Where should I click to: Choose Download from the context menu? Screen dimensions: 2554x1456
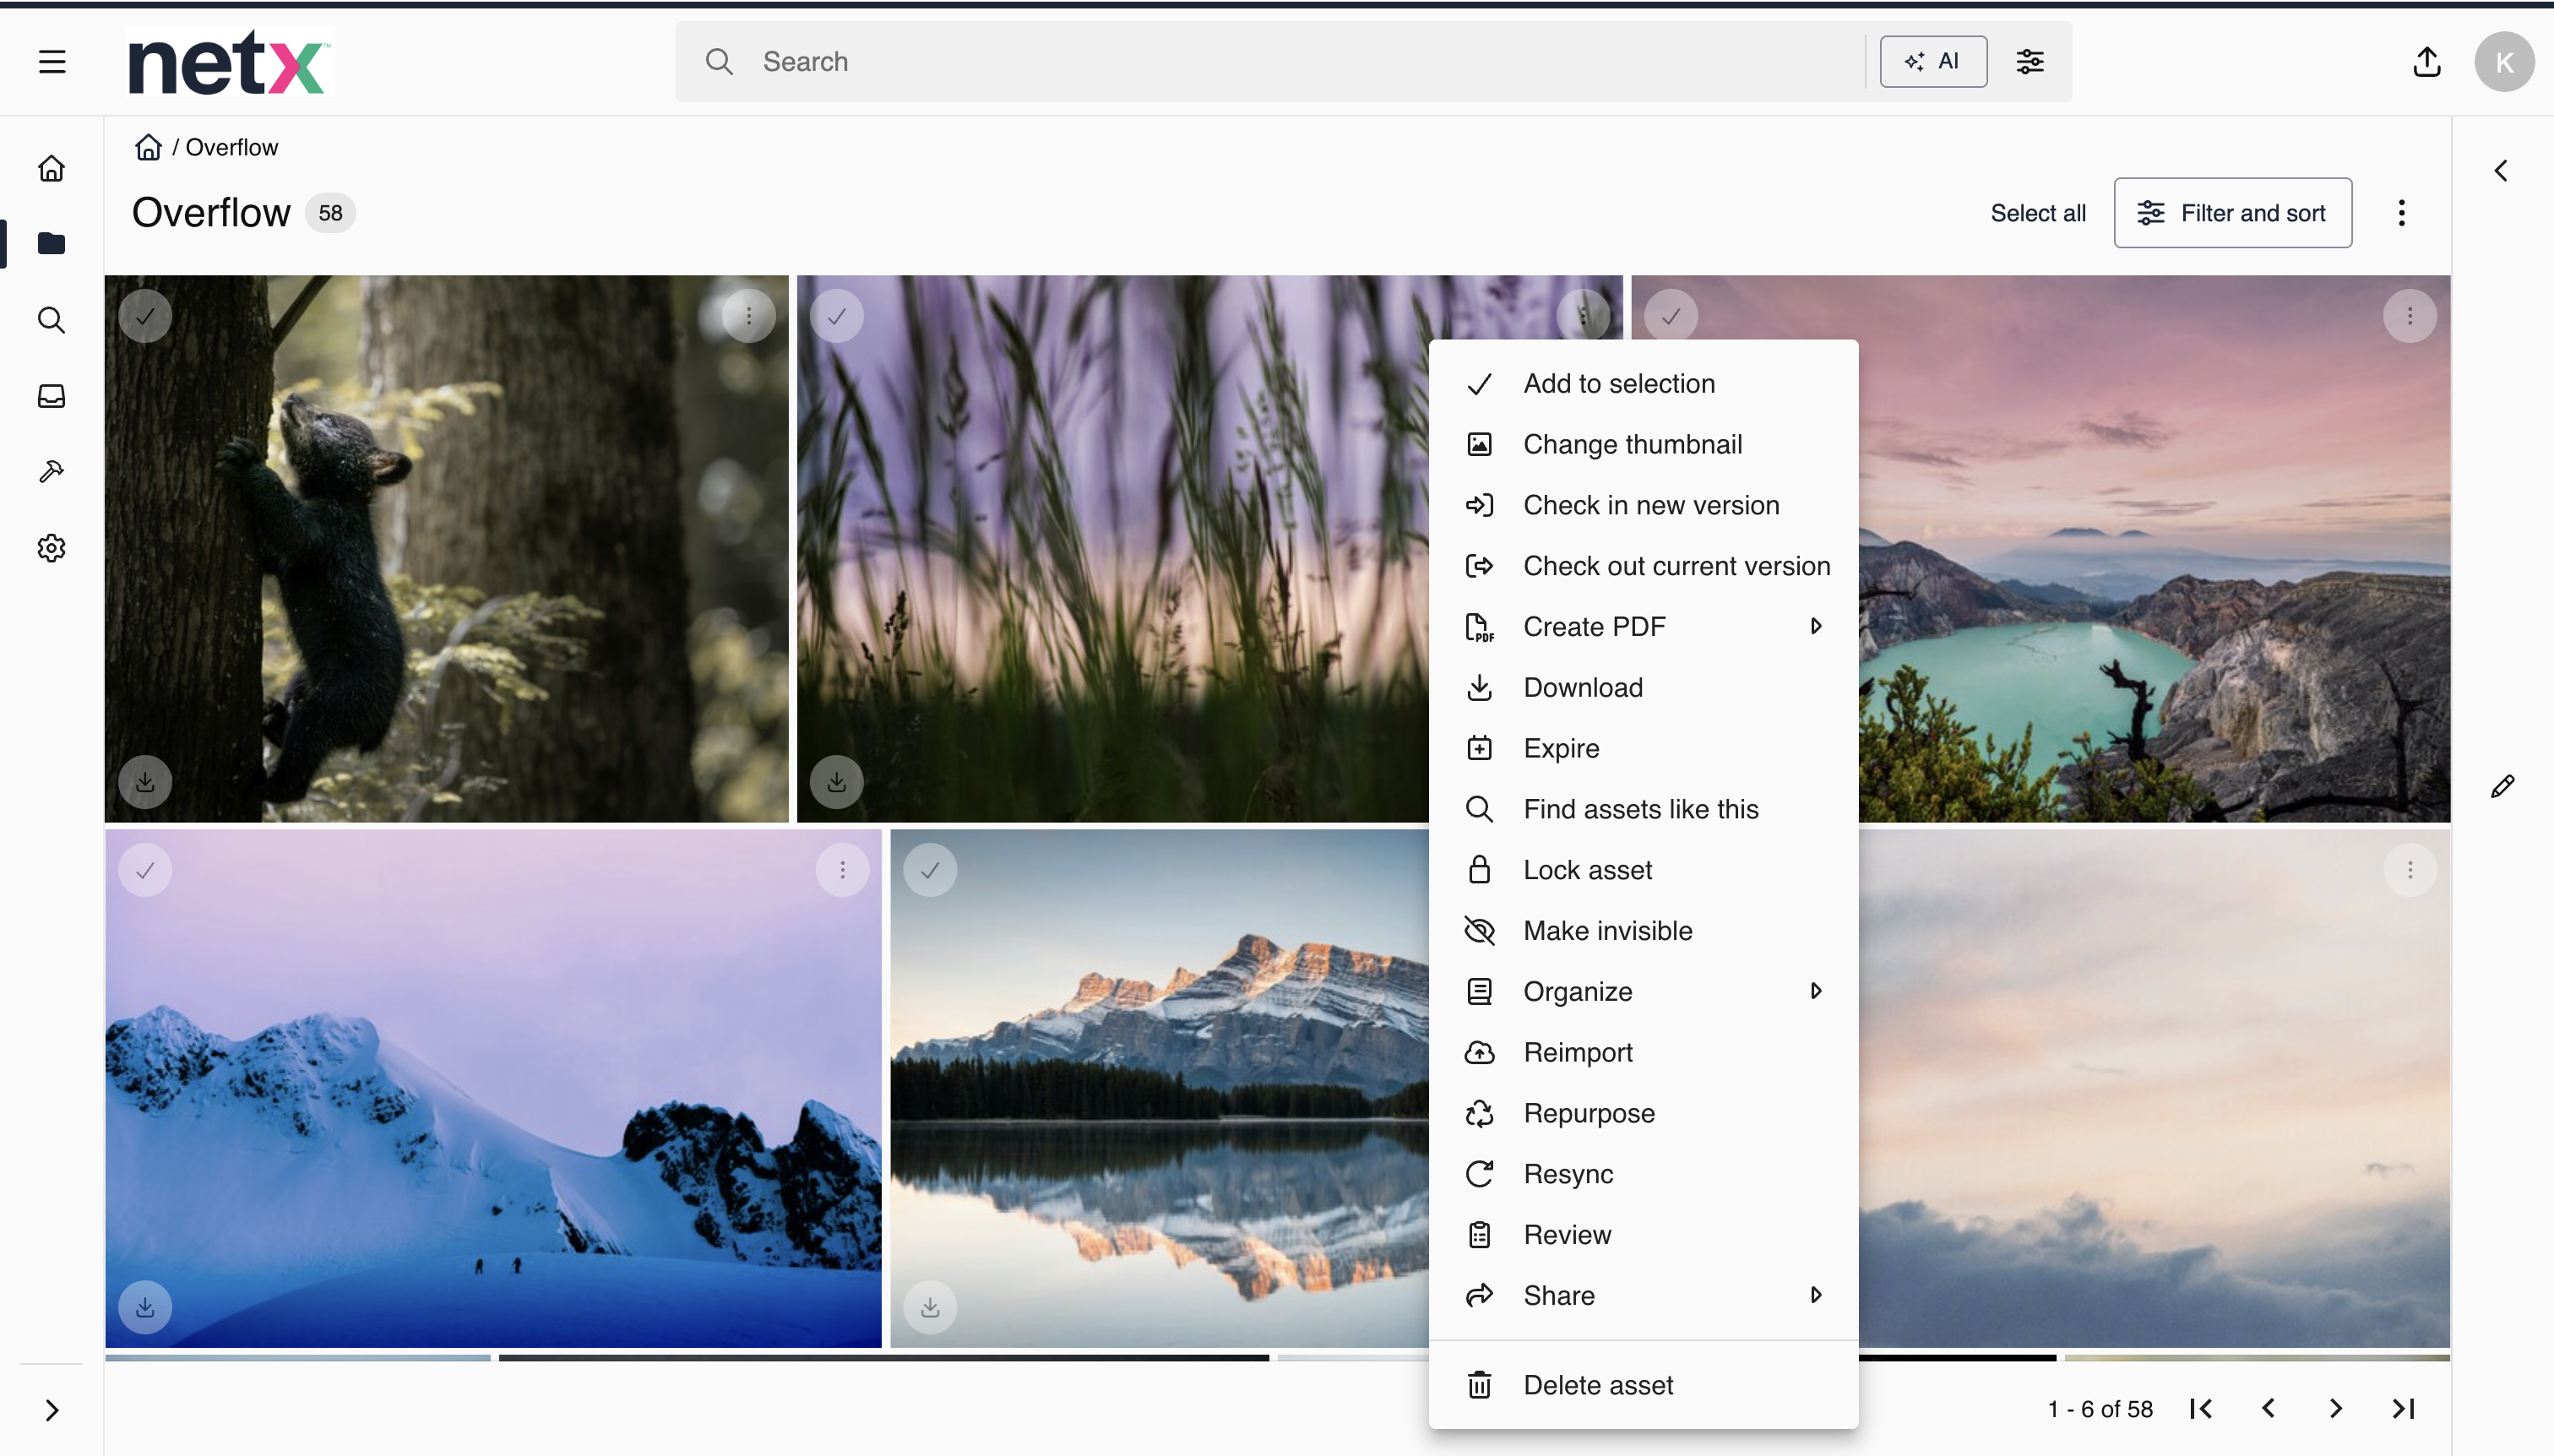pyautogui.click(x=1643, y=688)
